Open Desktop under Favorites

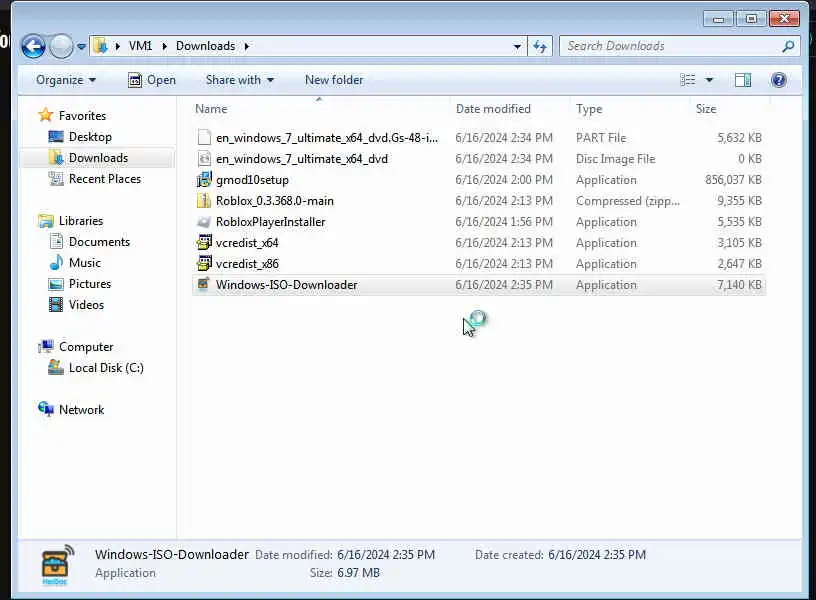[90, 137]
